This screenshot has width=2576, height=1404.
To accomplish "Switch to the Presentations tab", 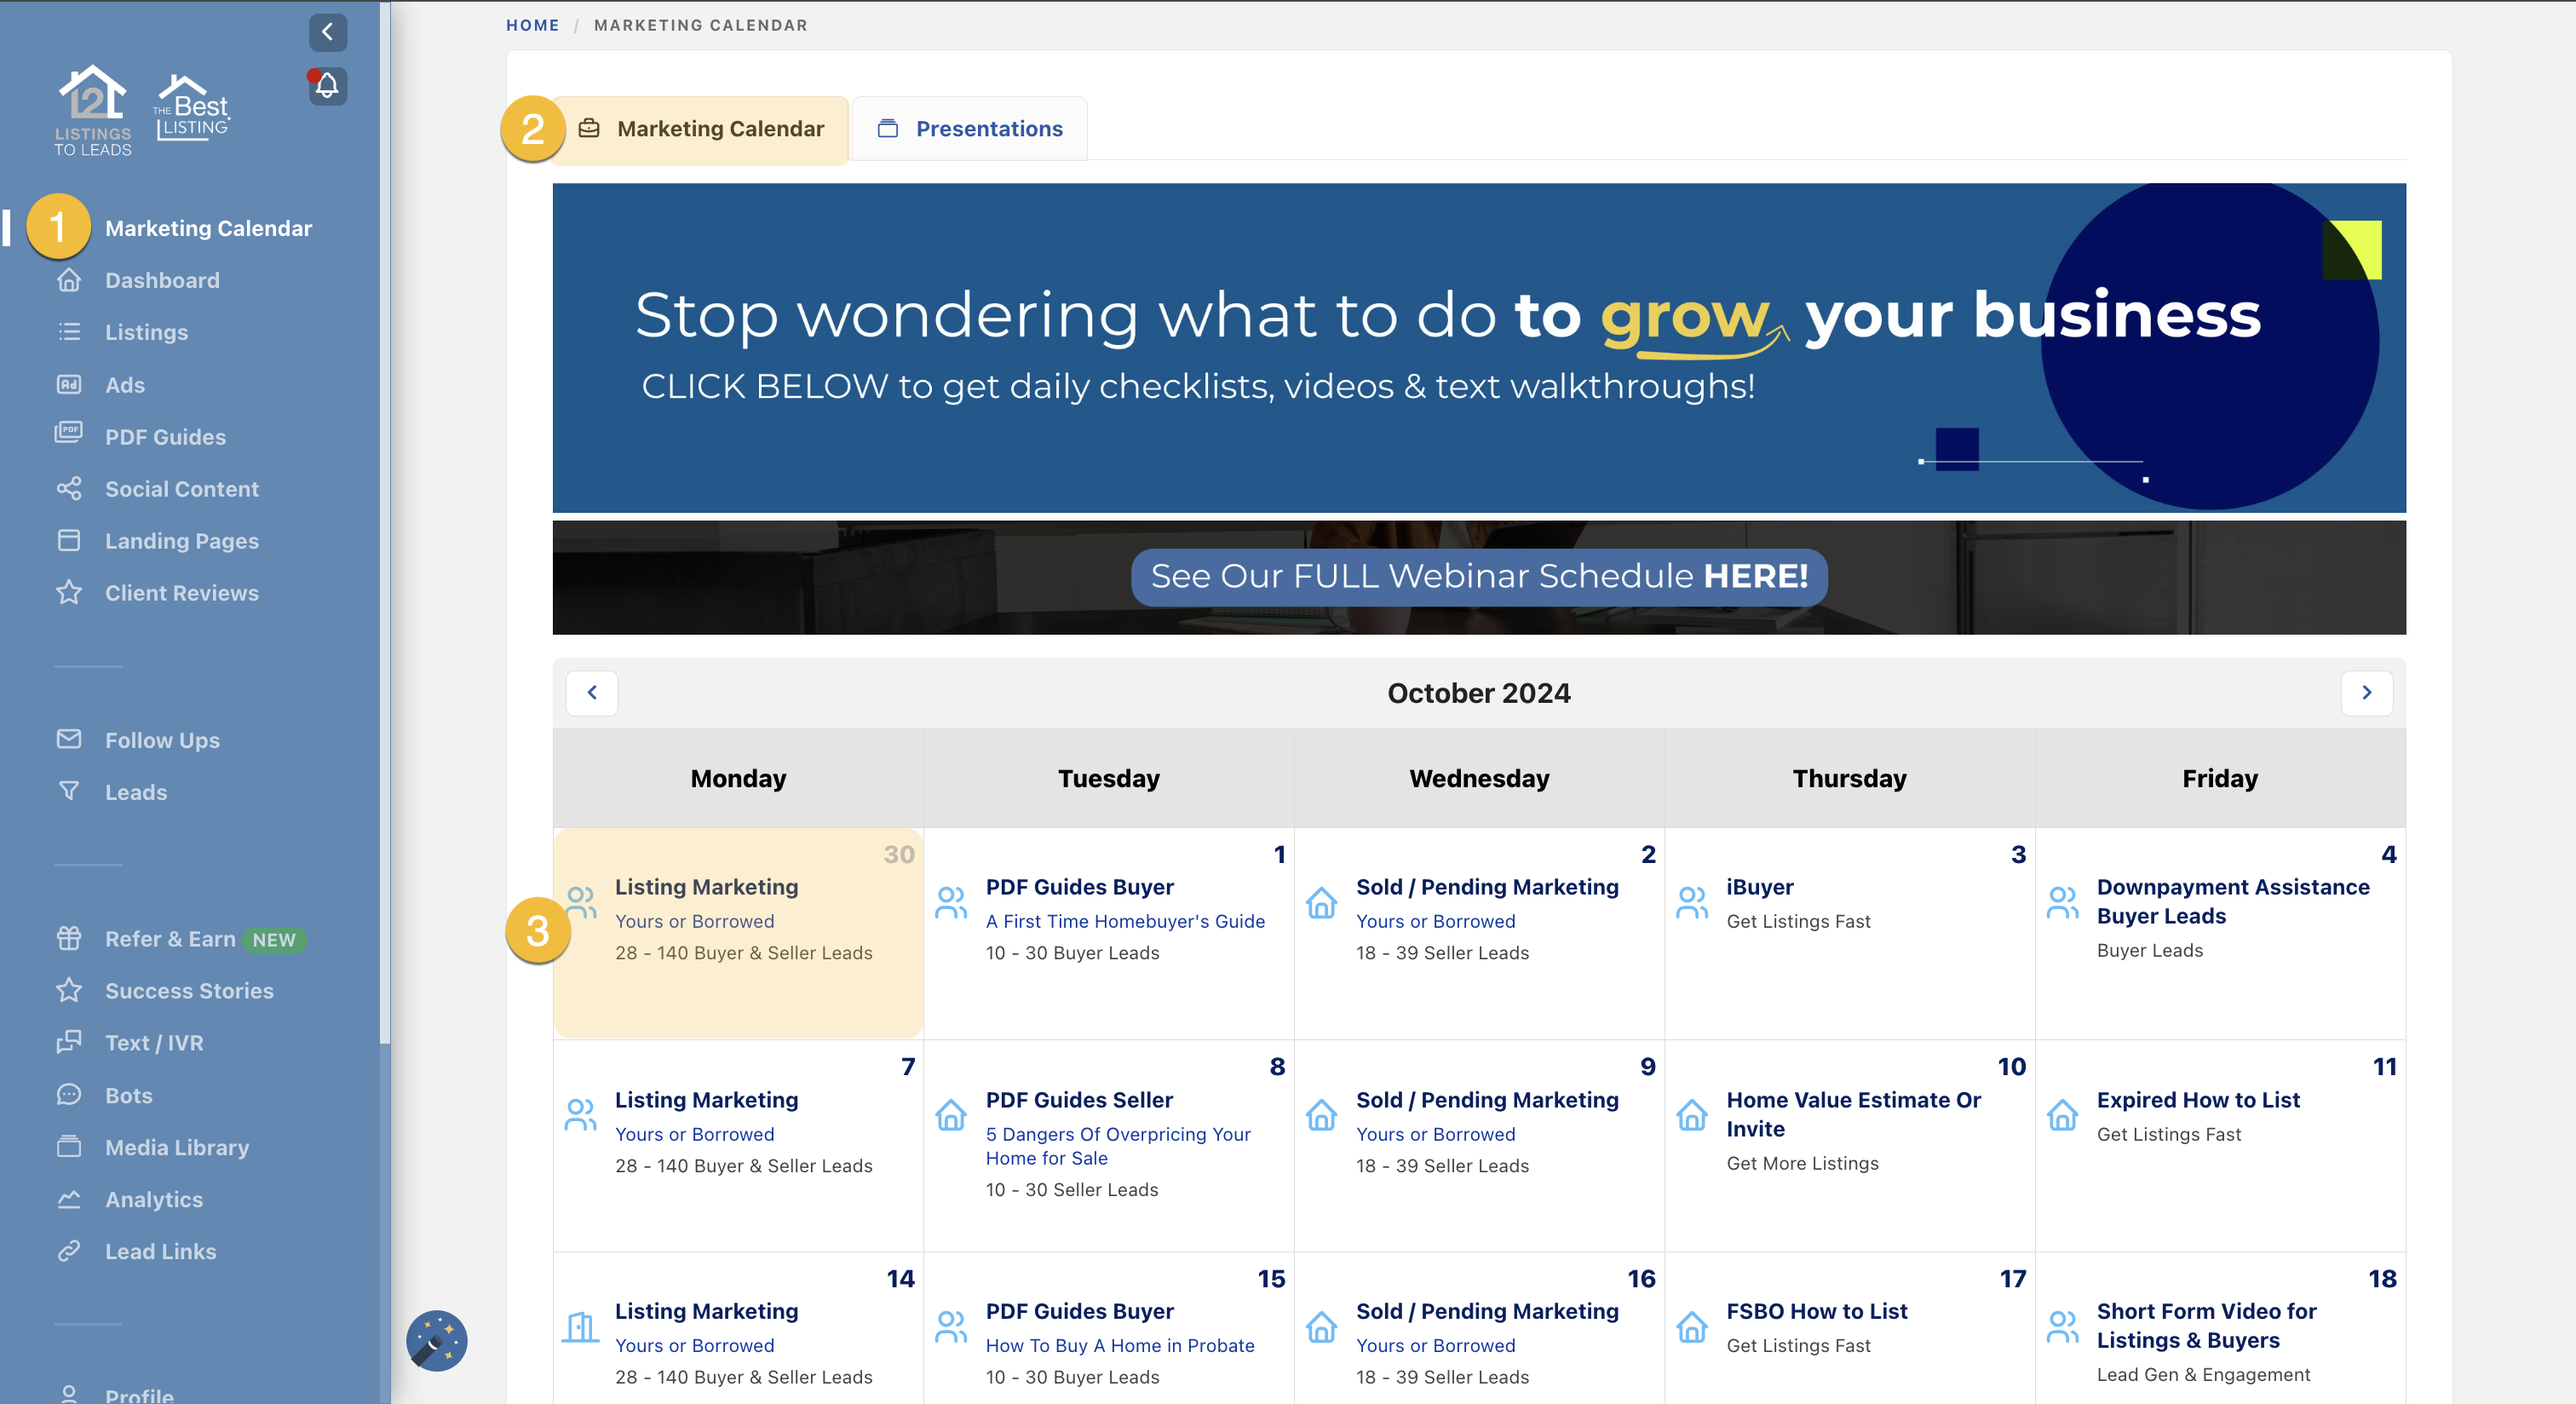I will [x=969, y=129].
